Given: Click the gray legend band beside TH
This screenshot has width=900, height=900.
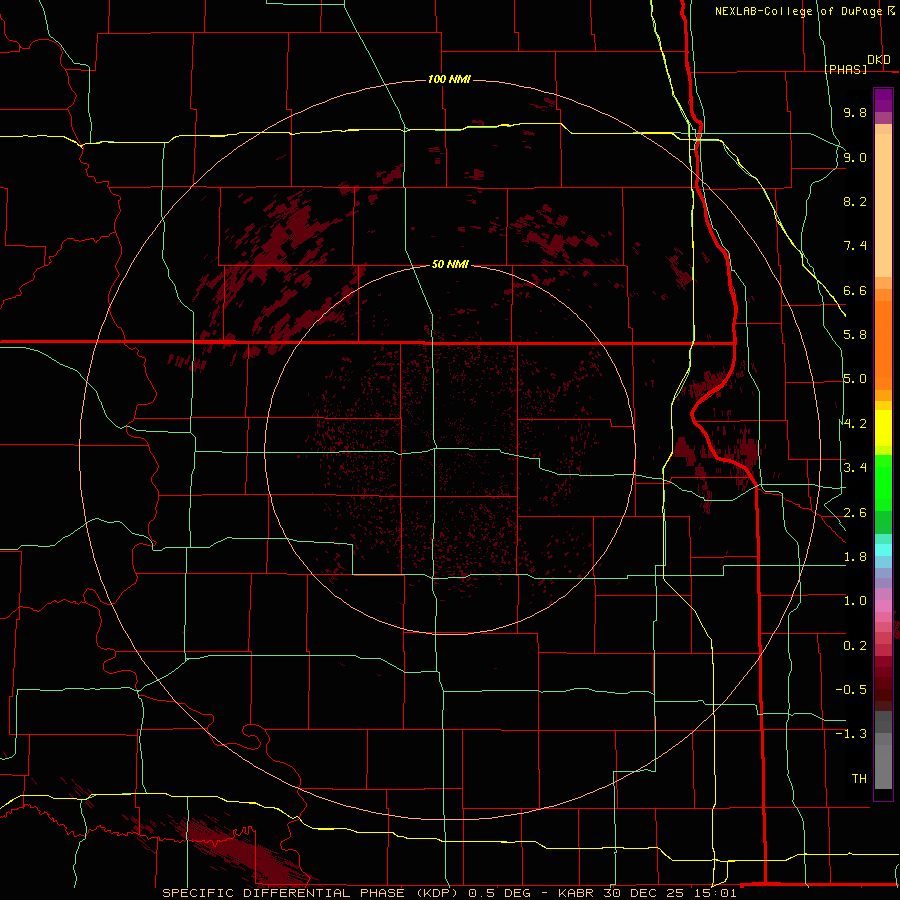Looking at the screenshot, I should [883, 766].
